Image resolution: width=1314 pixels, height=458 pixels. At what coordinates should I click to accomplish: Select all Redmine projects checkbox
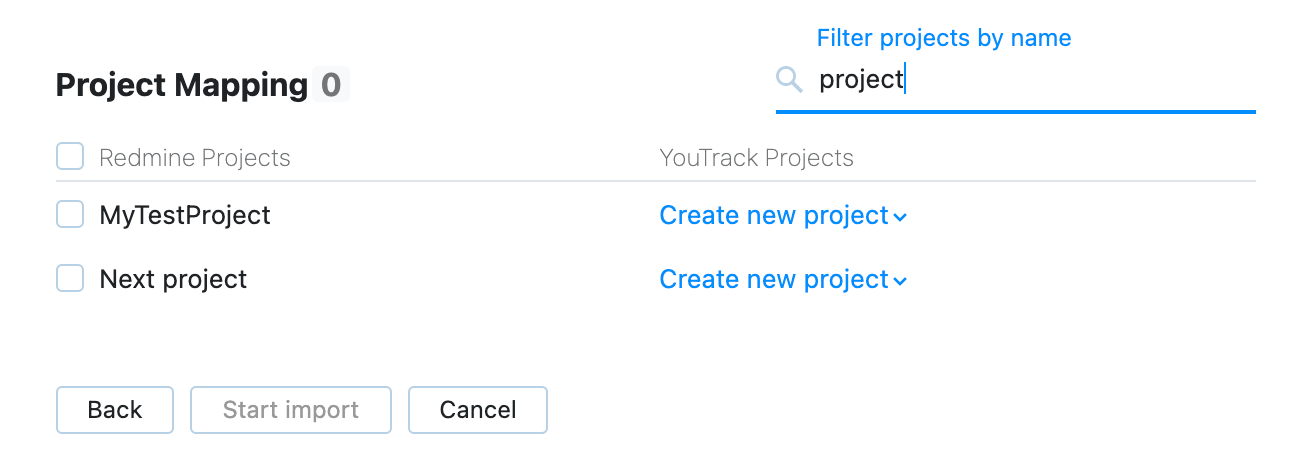coord(70,157)
